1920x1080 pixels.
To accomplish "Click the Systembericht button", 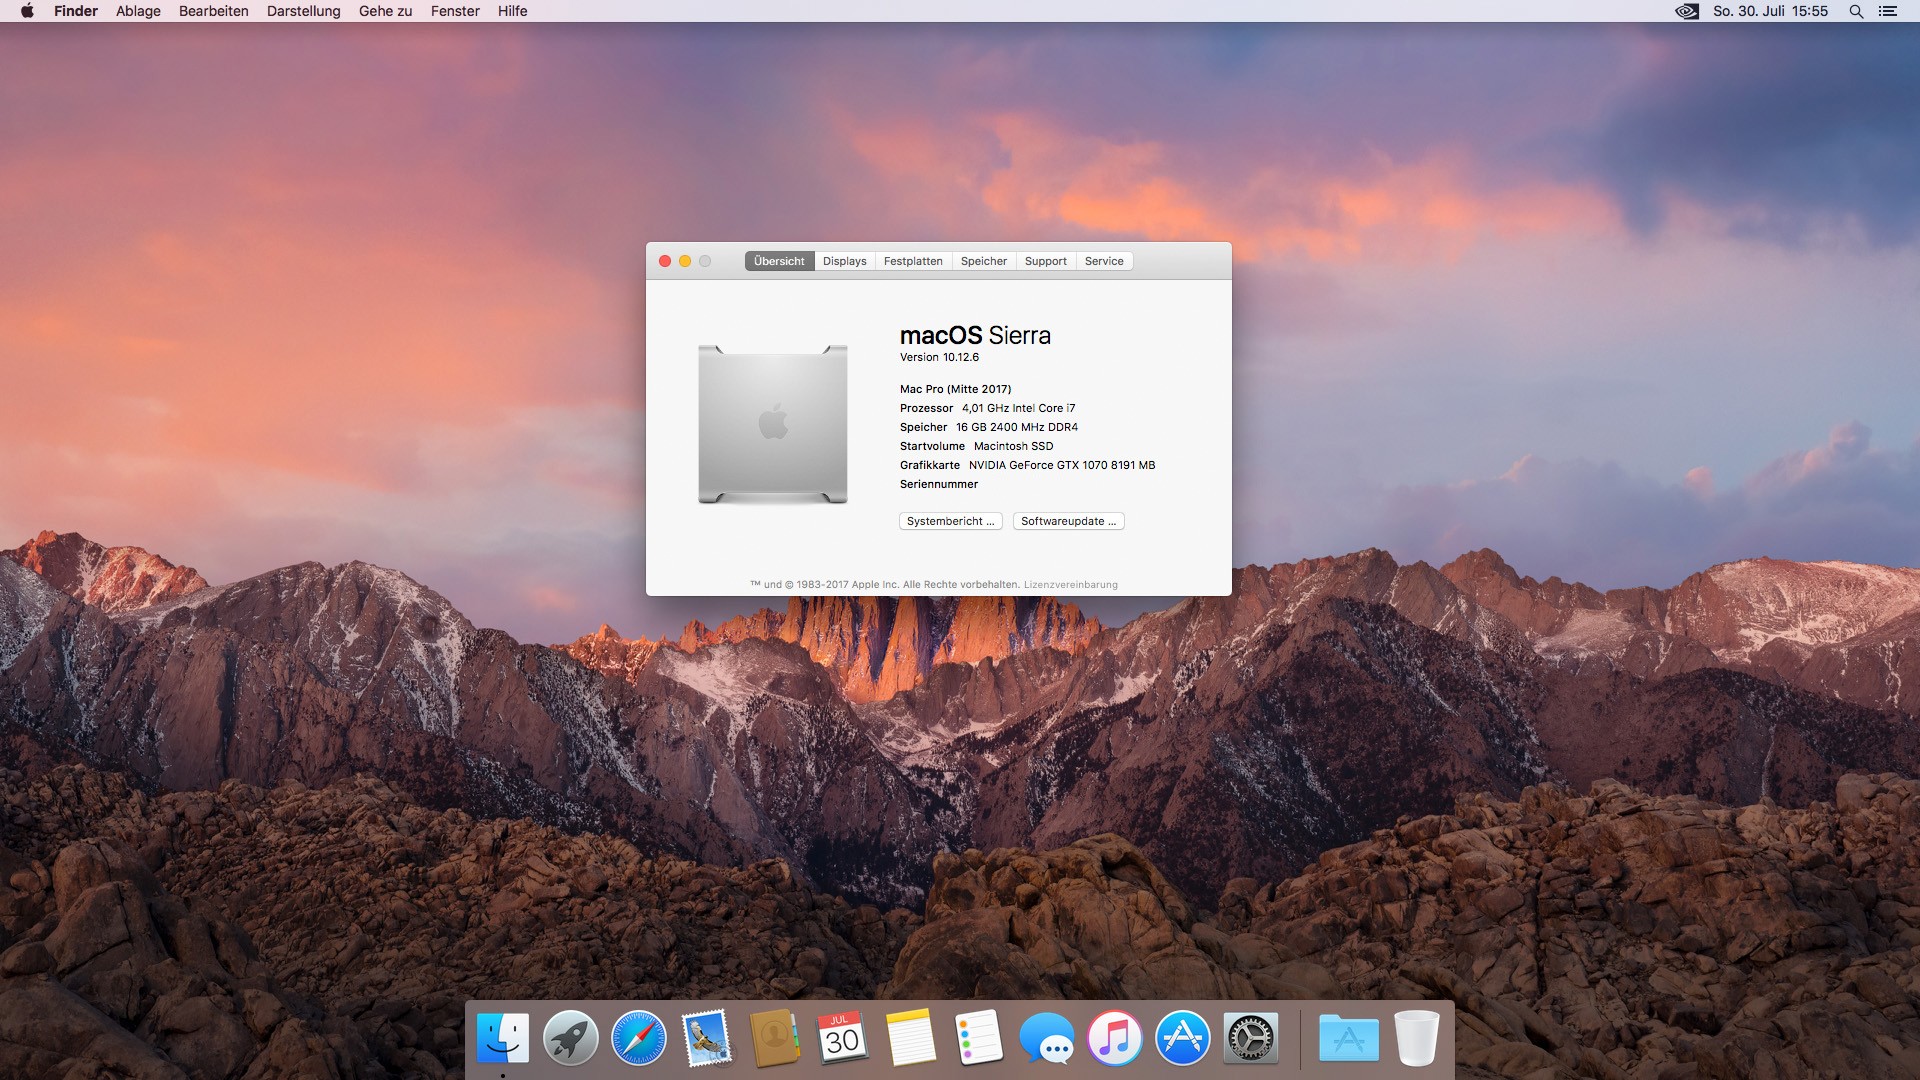I will tap(950, 521).
